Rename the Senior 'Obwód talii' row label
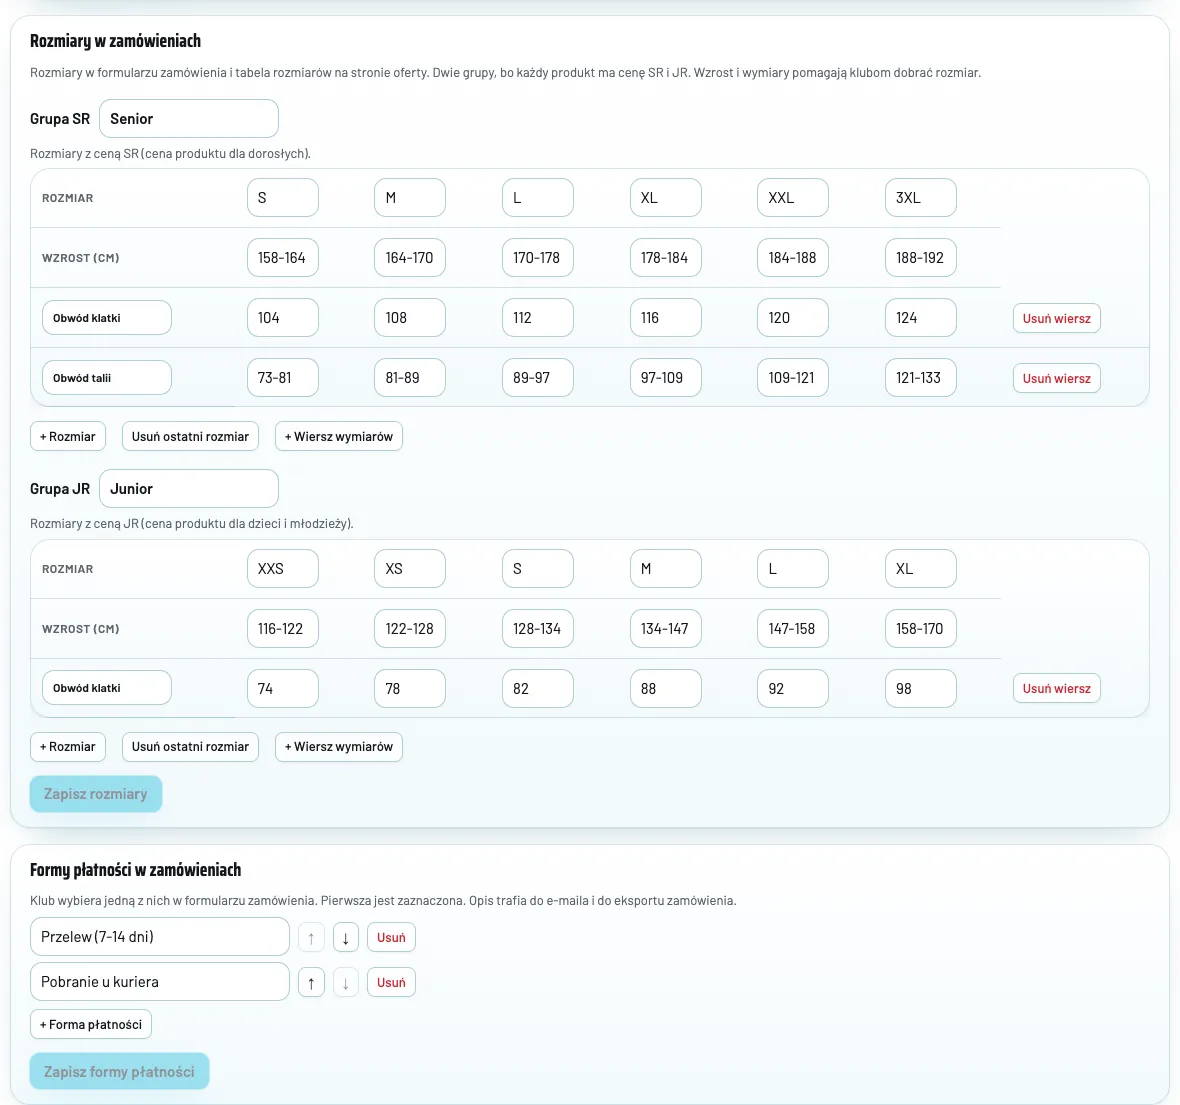1180x1105 pixels. [x=107, y=378]
